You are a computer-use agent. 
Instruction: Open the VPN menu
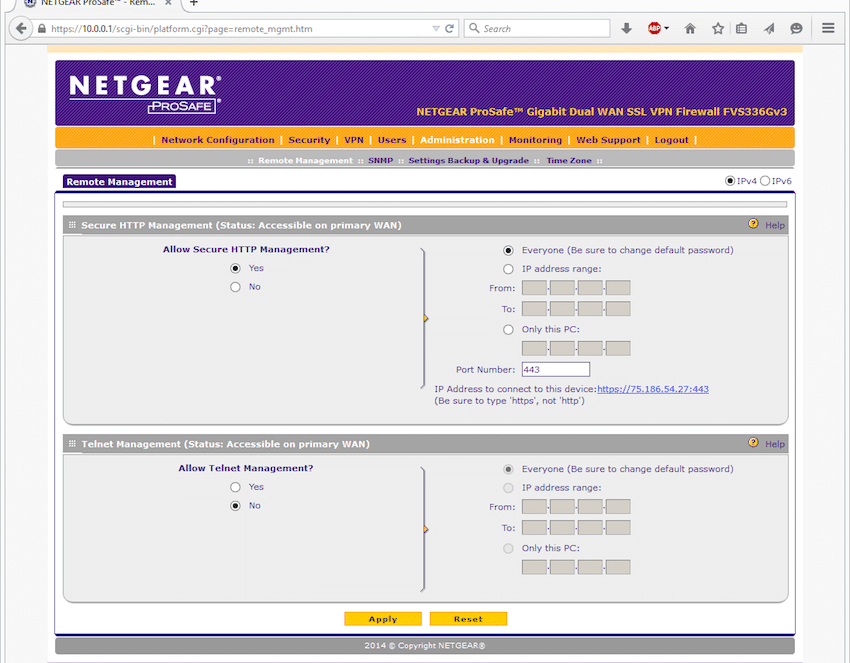[354, 140]
